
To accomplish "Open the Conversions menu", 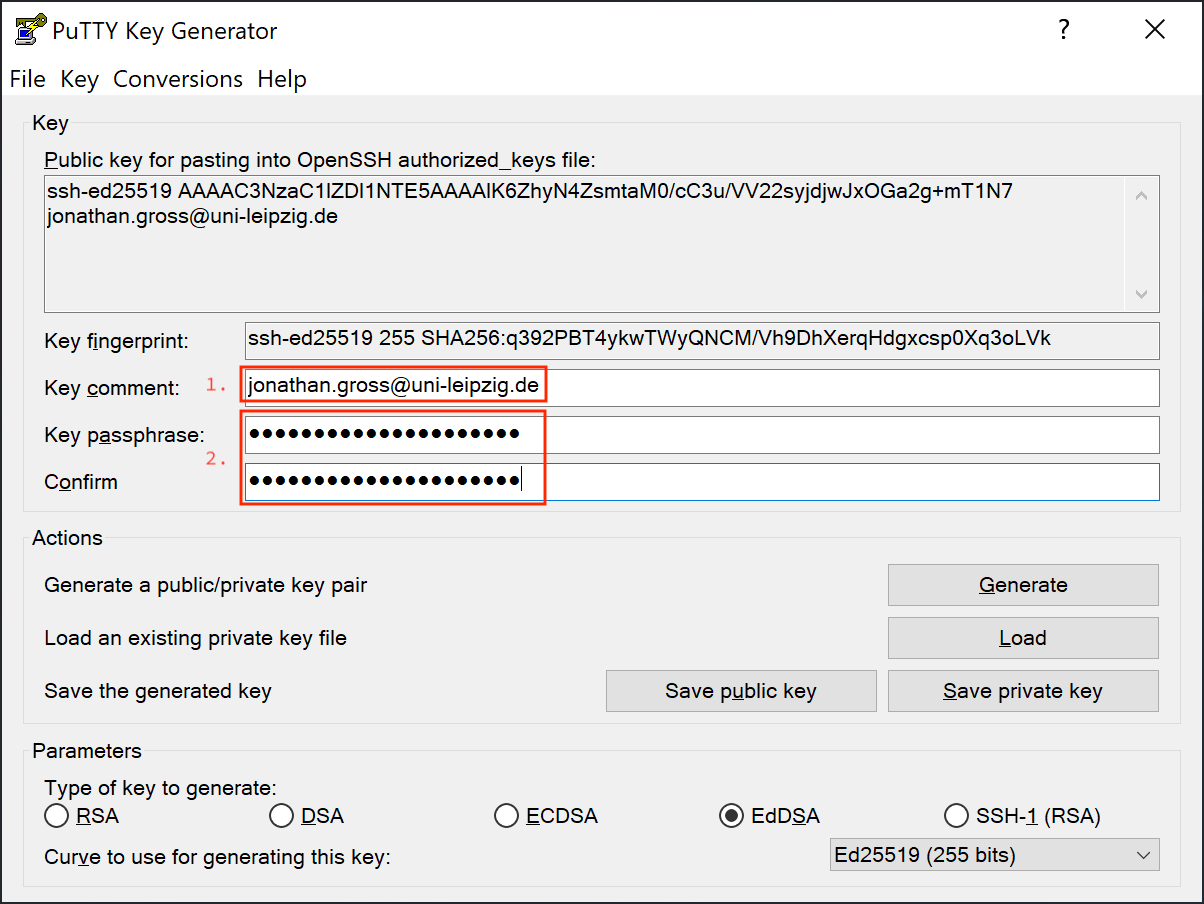I will pos(178,79).
